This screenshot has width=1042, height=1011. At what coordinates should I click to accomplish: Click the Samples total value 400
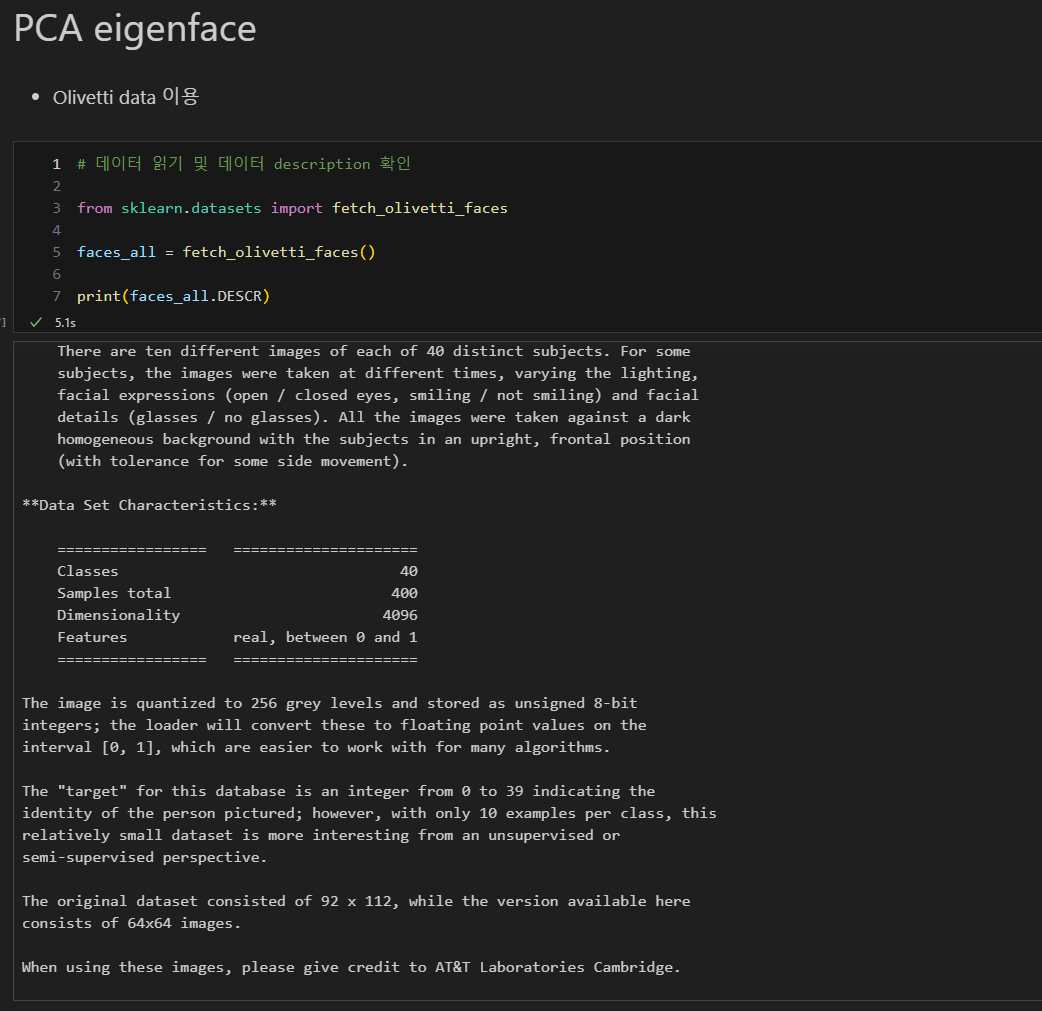point(404,593)
